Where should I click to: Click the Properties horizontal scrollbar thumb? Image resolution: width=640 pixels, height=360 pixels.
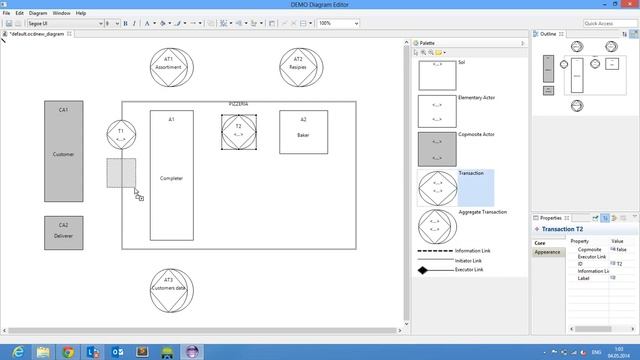(593, 329)
